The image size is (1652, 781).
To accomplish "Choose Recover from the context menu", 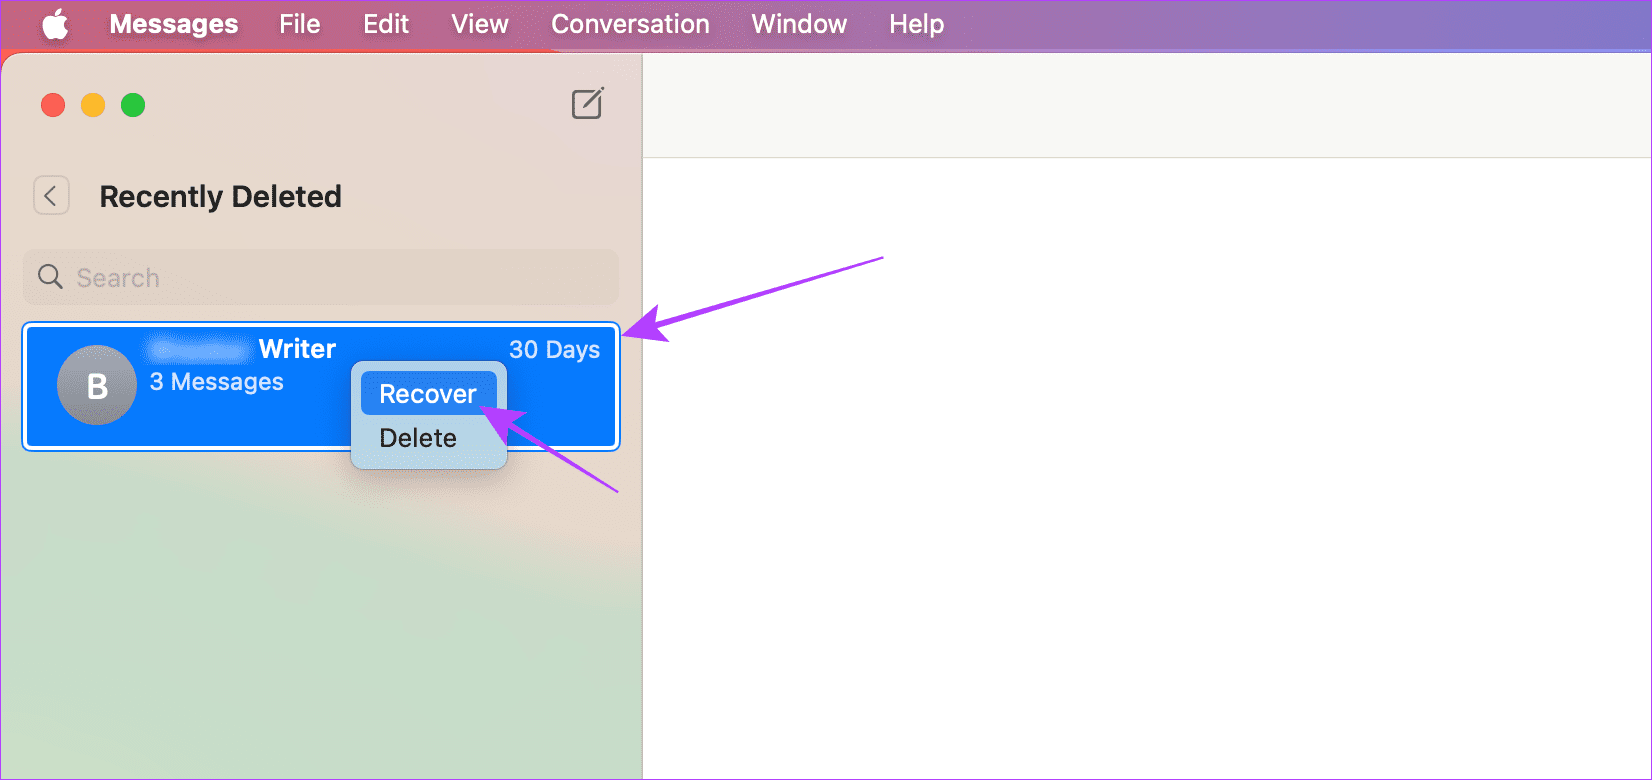I will (x=428, y=394).
